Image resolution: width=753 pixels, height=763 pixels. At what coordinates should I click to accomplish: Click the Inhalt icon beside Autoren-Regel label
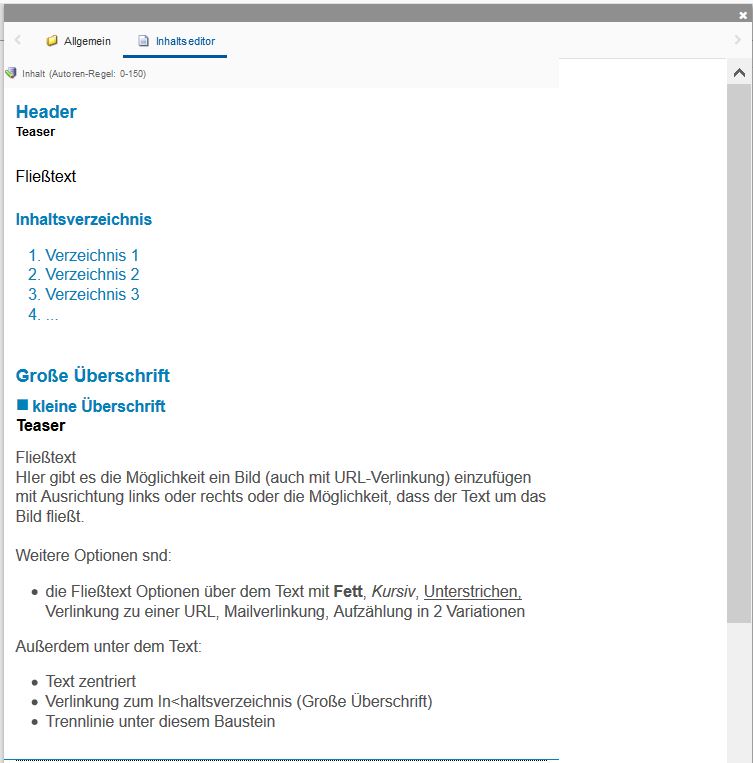point(11,73)
